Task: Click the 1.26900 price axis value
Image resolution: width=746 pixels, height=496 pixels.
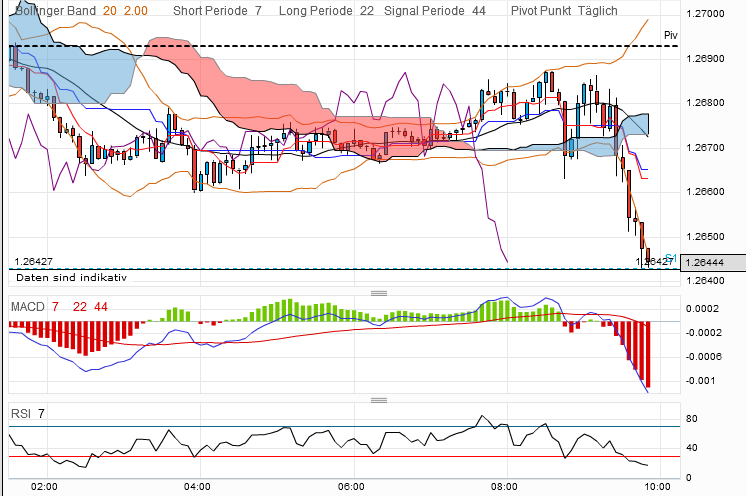Action: (705, 58)
